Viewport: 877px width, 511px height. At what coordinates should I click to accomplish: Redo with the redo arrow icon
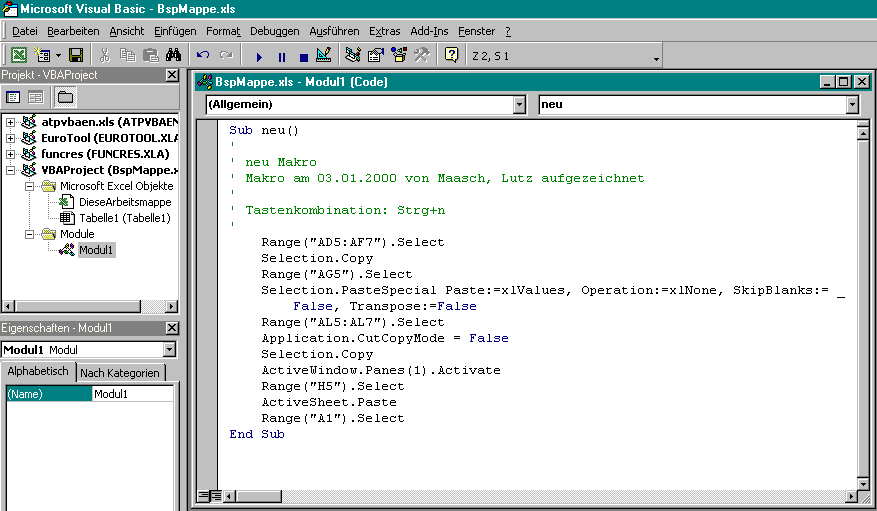(226, 55)
